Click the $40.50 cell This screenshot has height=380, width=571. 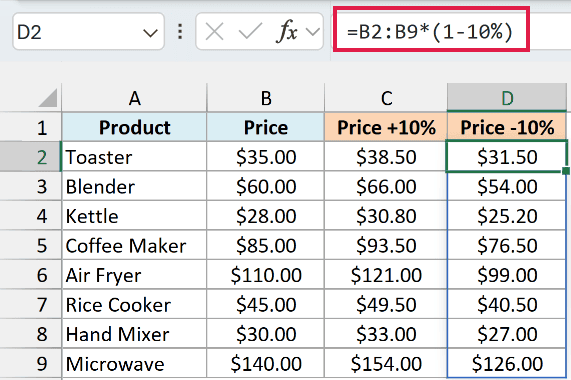point(507,304)
